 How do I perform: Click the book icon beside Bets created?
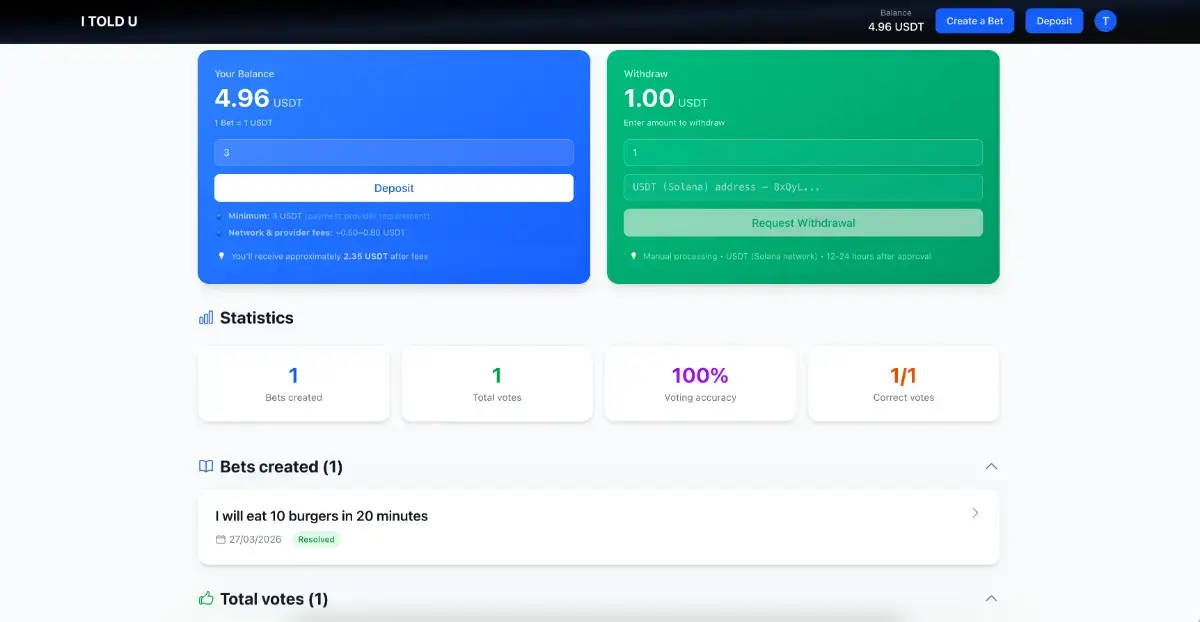point(206,467)
